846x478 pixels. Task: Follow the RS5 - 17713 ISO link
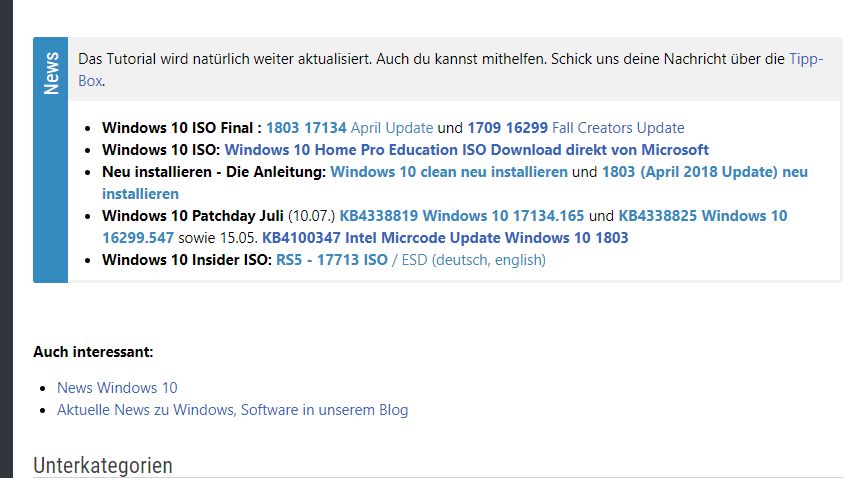pyautogui.click(x=332, y=260)
